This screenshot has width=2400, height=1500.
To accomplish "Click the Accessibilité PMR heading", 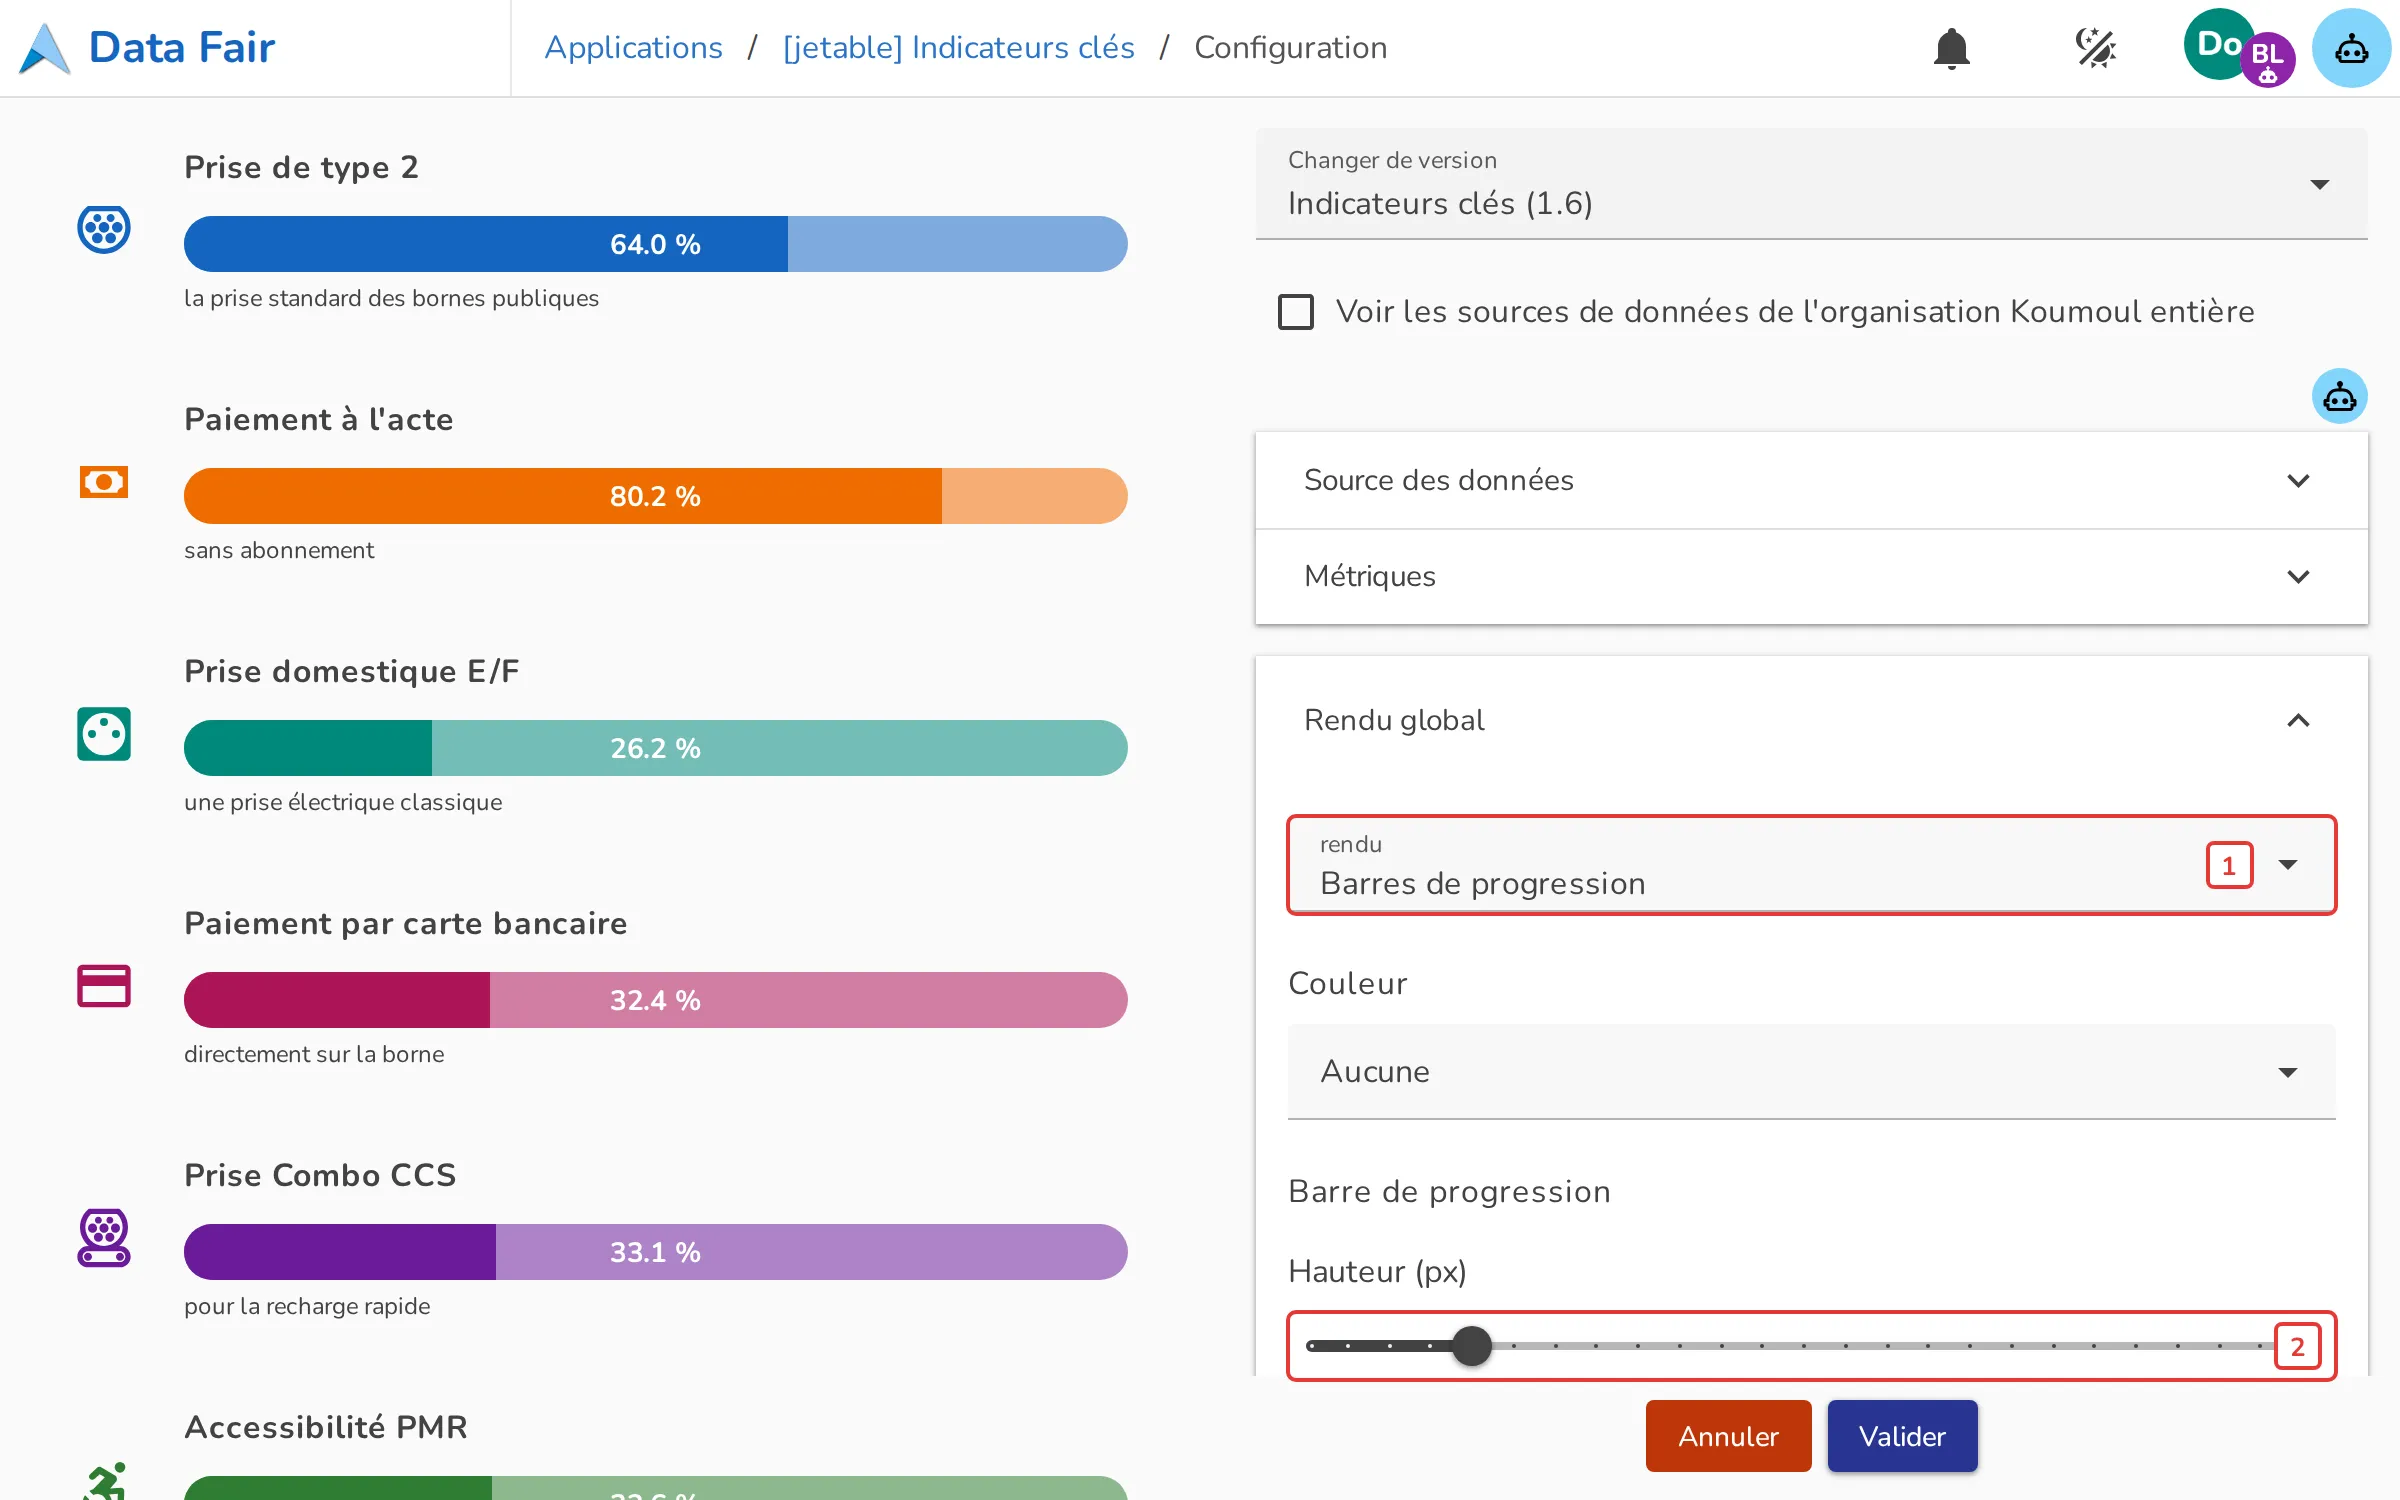I will tap(326, 1427).
